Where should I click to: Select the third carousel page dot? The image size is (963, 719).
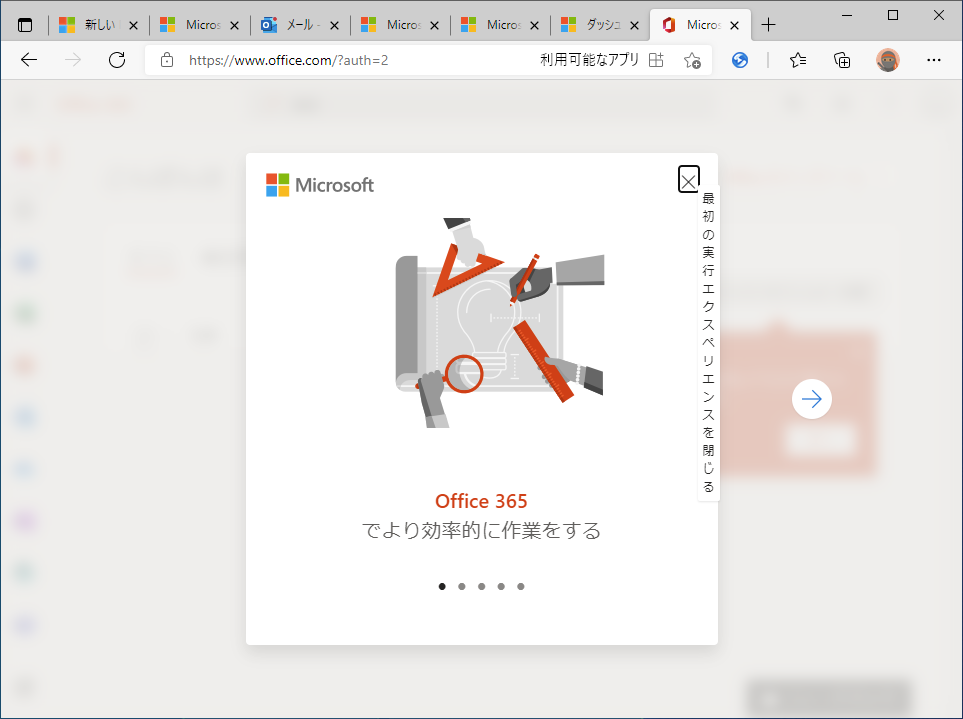coord(482,586)
